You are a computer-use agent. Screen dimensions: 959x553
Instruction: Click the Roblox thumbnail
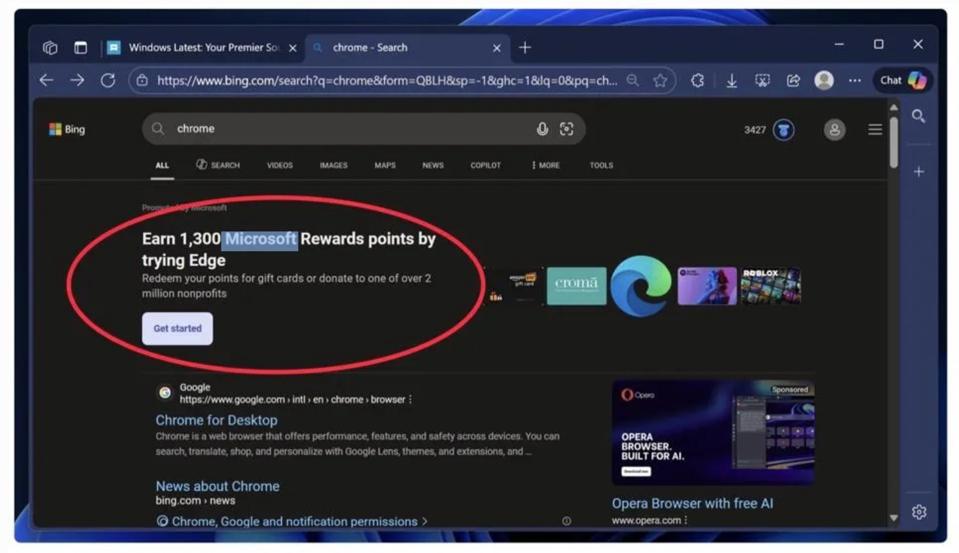tap(771, 286)
